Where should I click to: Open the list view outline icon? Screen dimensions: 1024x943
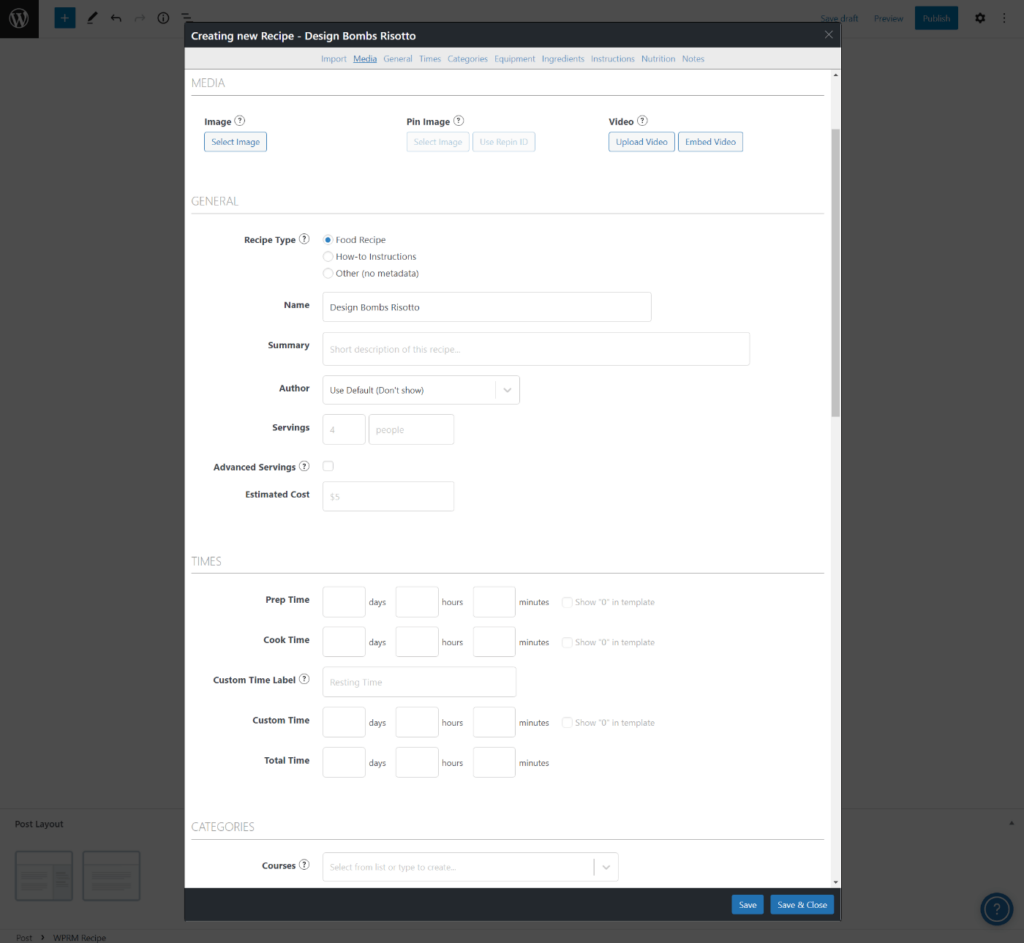[187, 18]
